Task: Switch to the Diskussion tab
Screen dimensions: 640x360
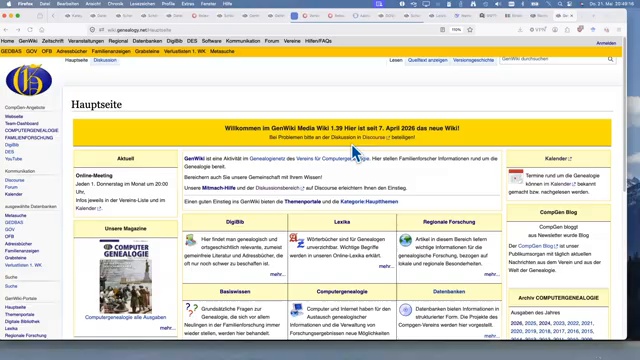Action: 105,60
